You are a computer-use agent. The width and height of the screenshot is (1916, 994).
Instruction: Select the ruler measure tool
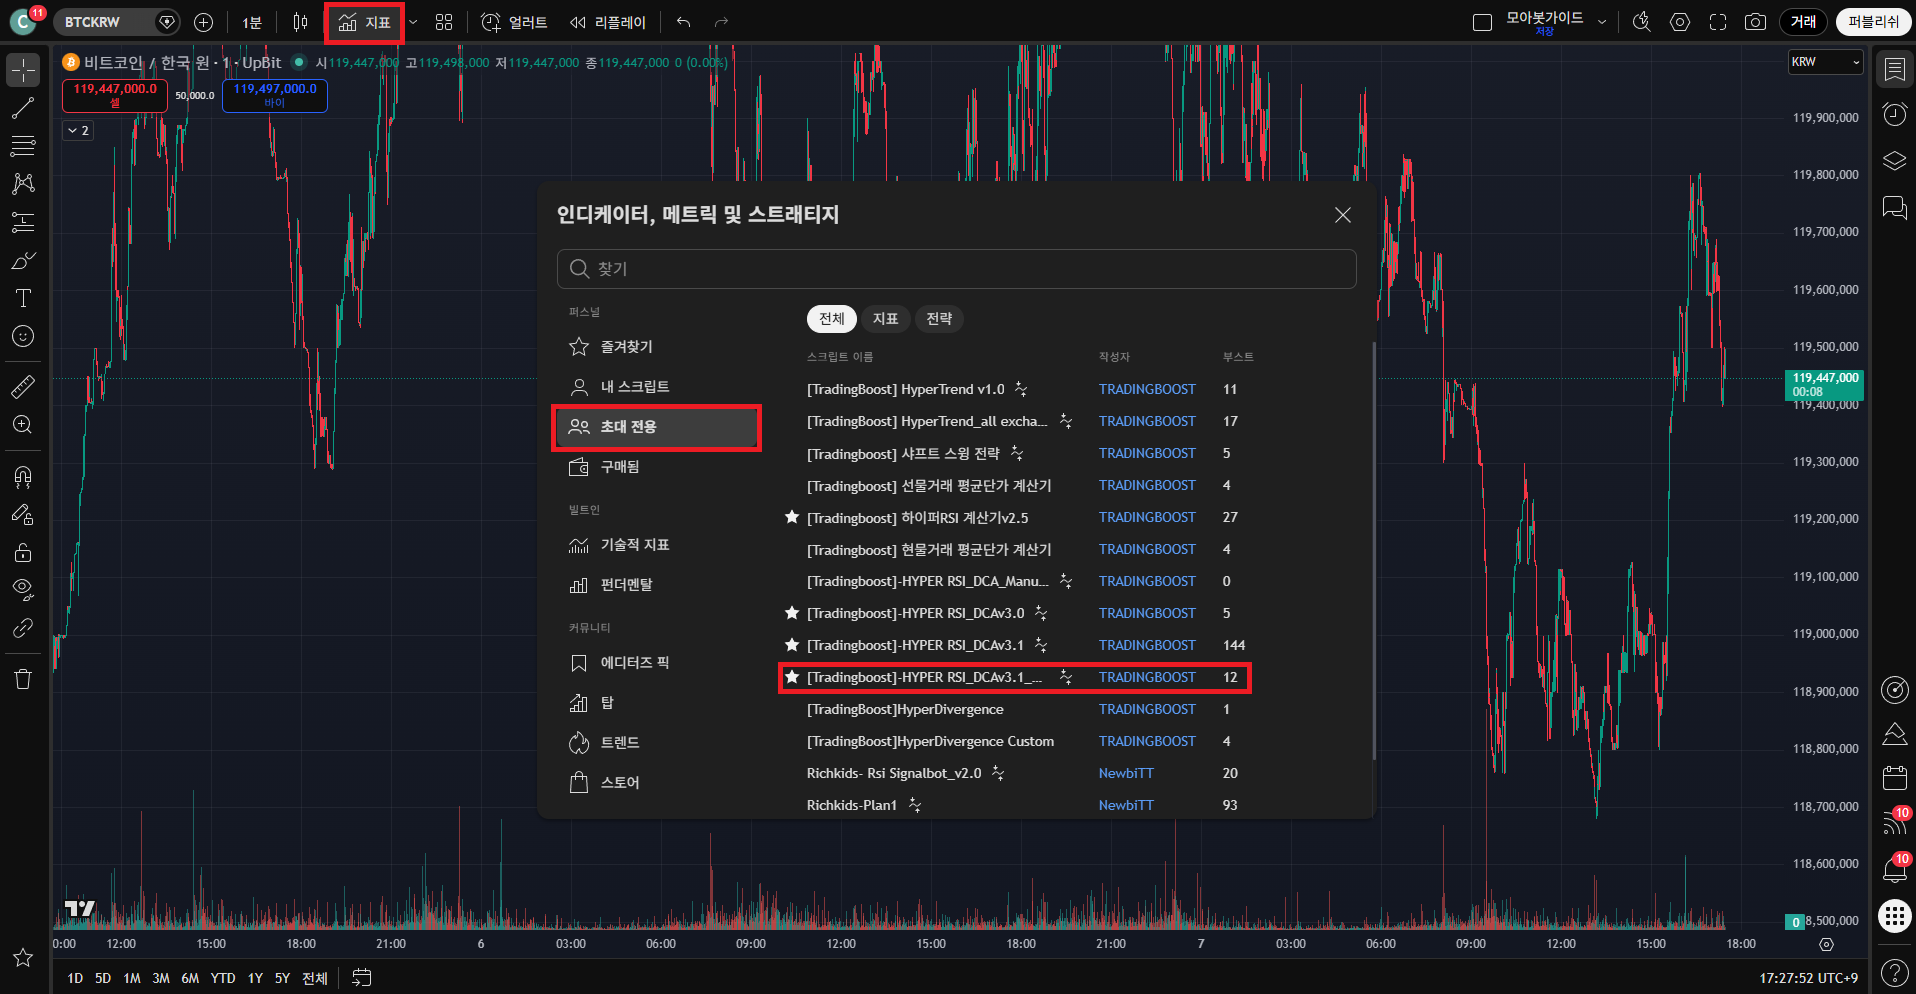[x=23, y=386]
